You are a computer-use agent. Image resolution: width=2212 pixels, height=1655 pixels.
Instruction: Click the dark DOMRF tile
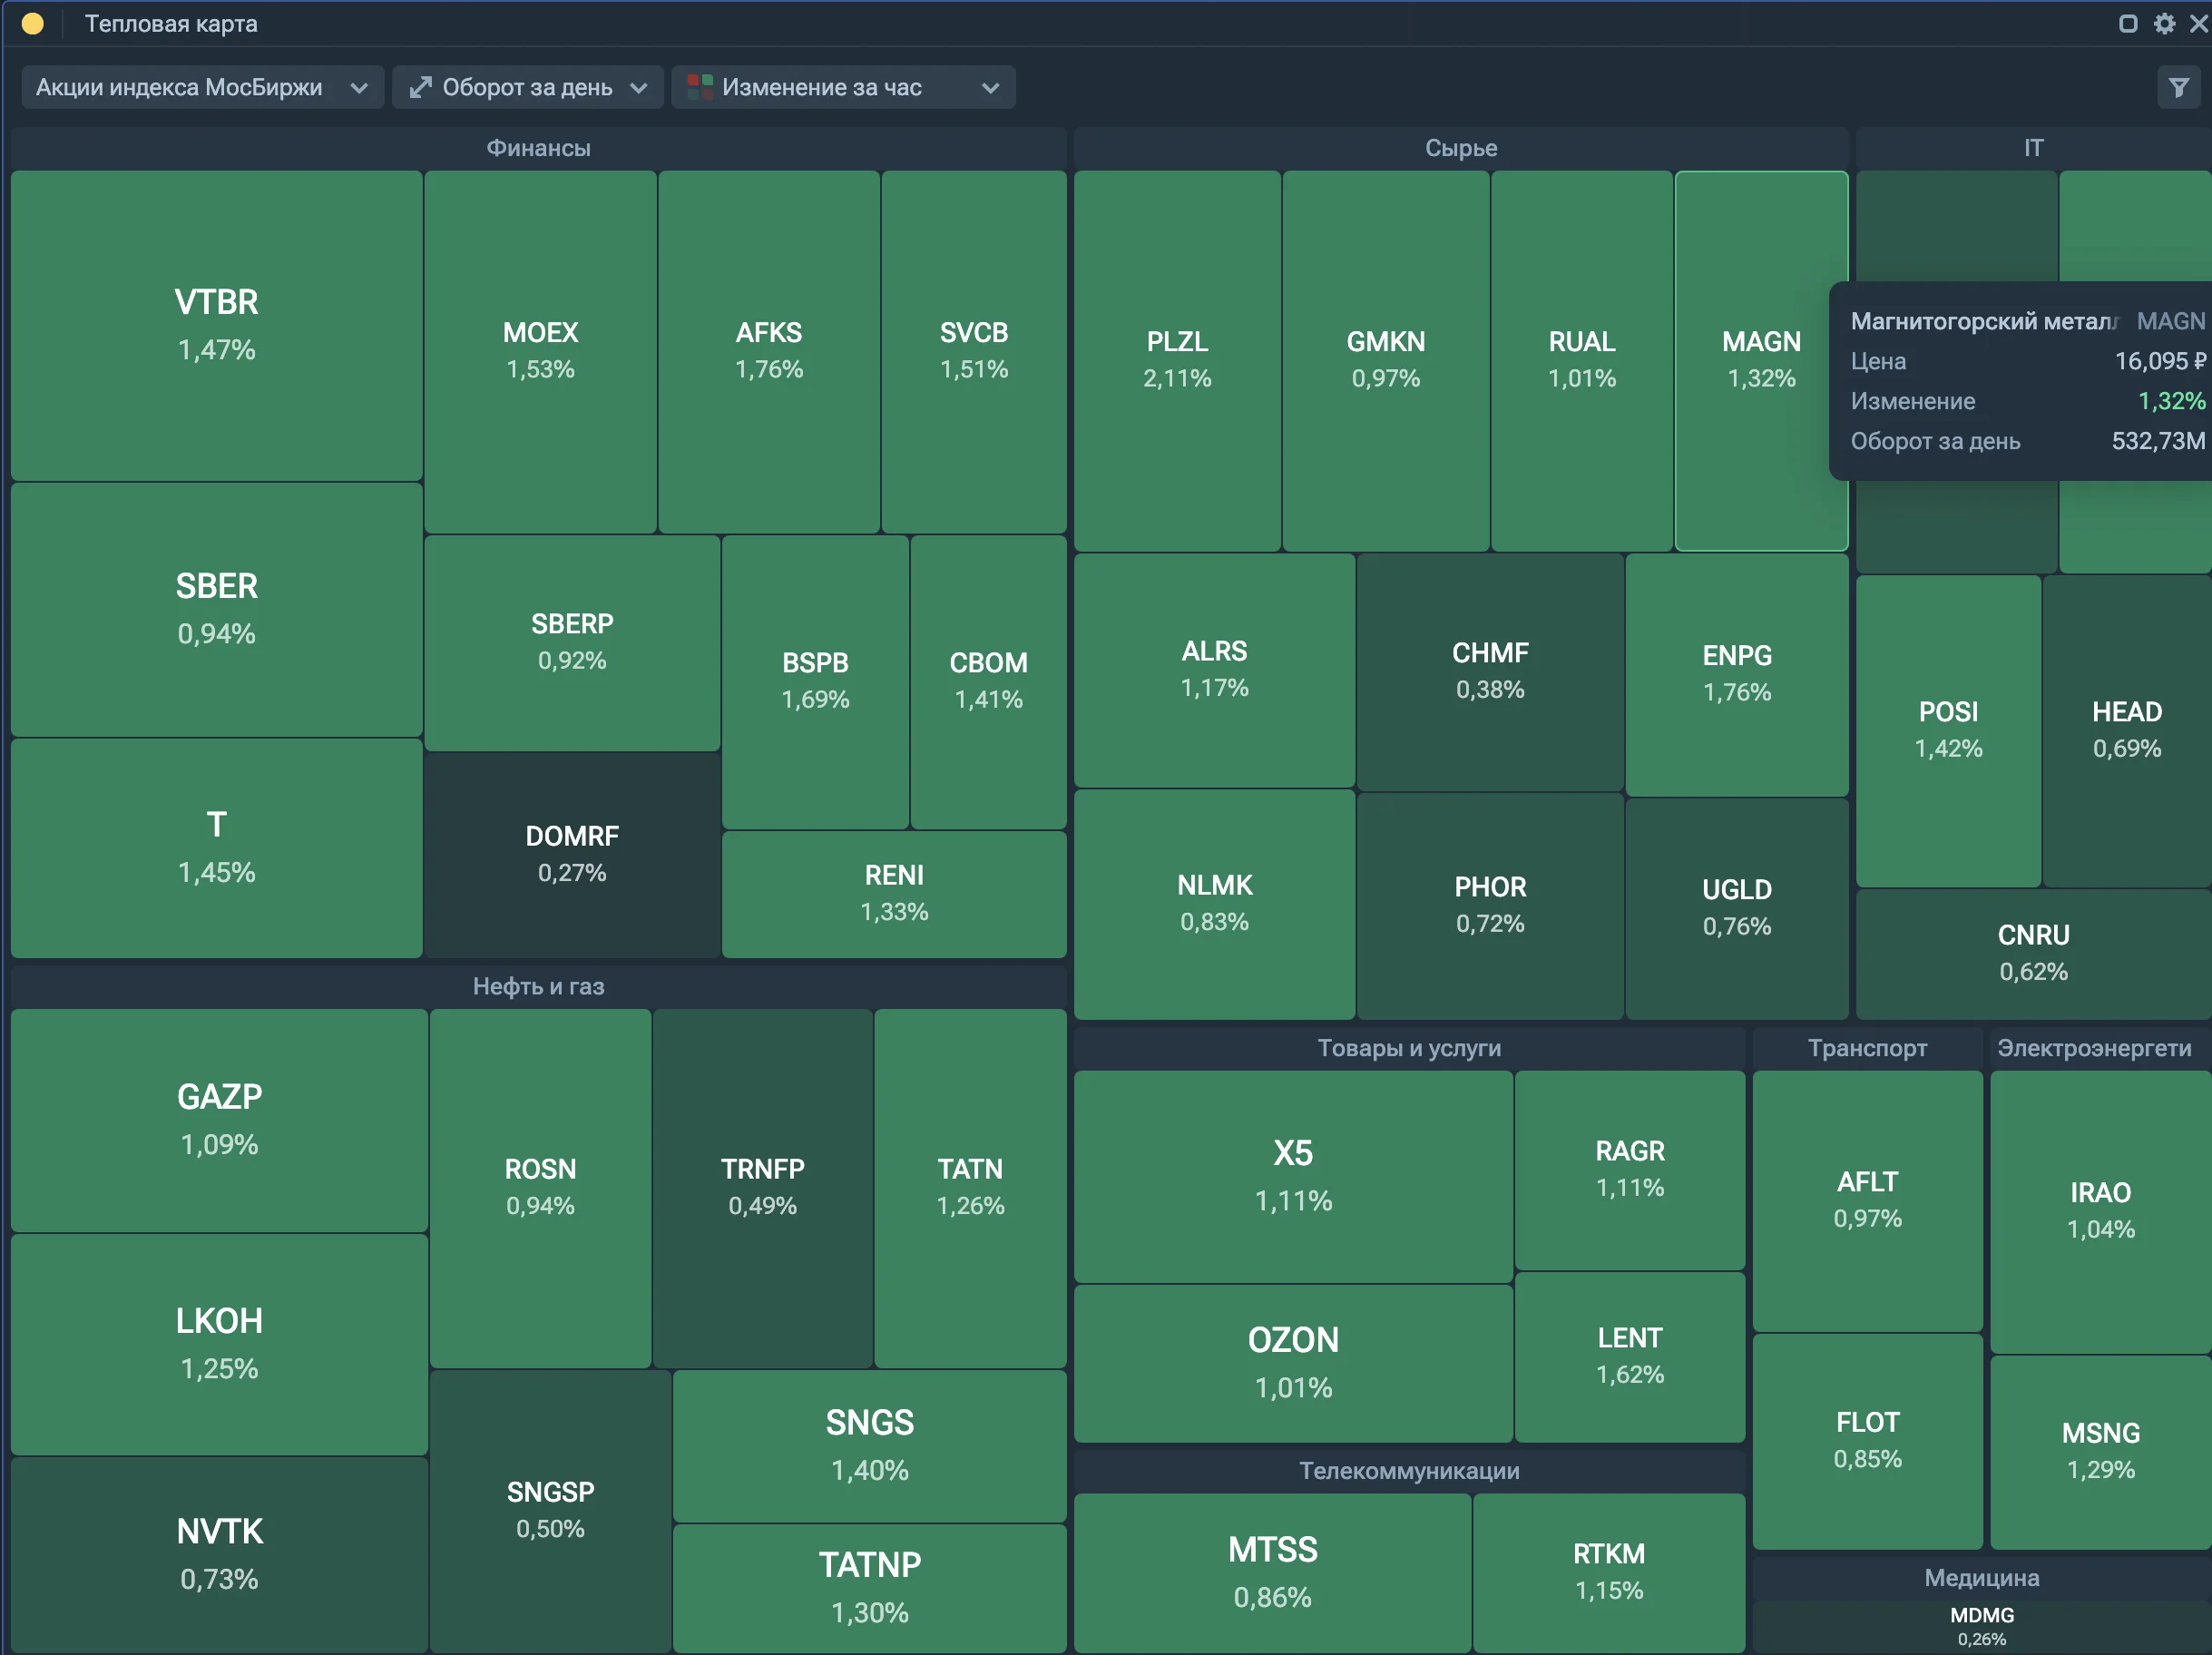click(x=572, y=855)
